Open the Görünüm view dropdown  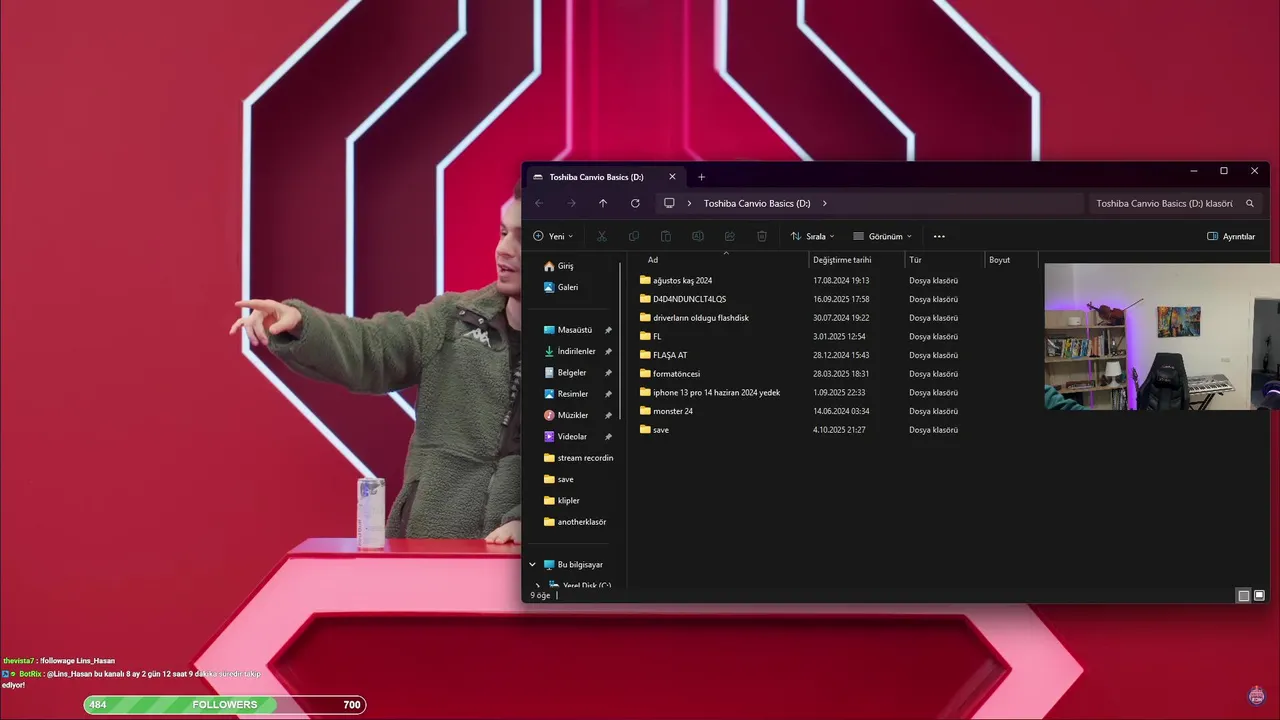tap(882, 236)
